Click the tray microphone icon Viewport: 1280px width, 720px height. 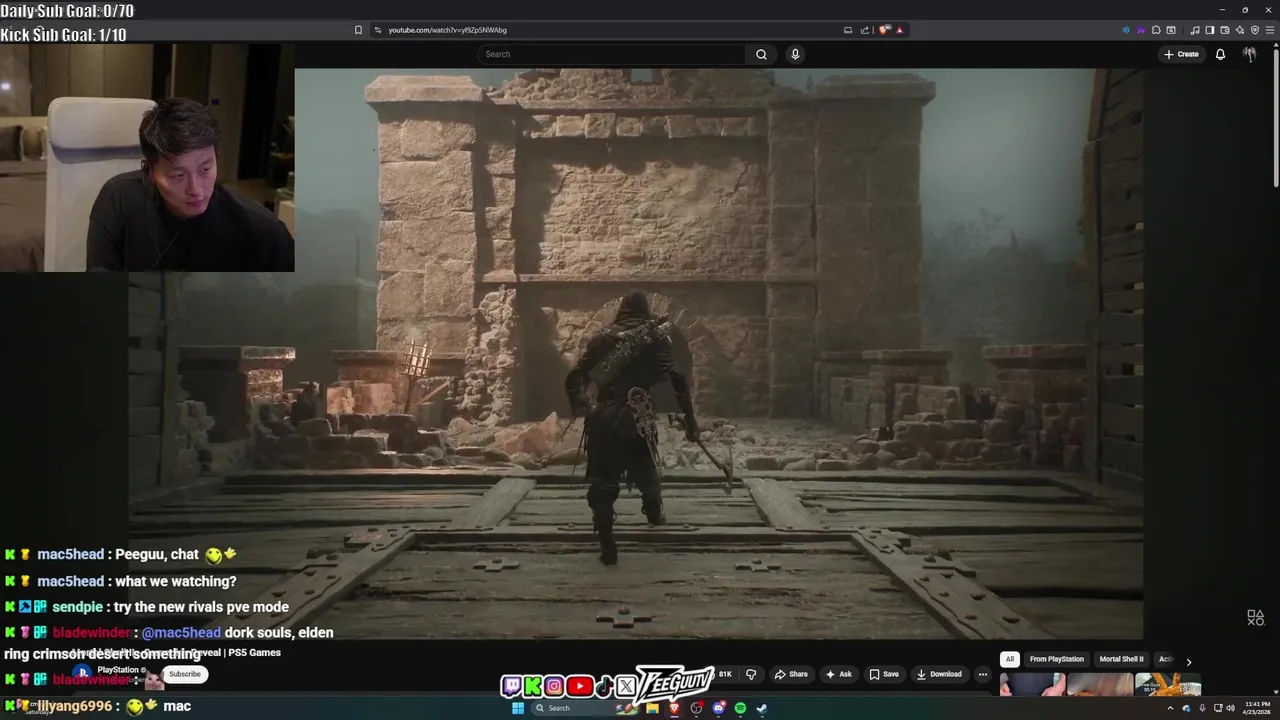(x=1202, y=708)
